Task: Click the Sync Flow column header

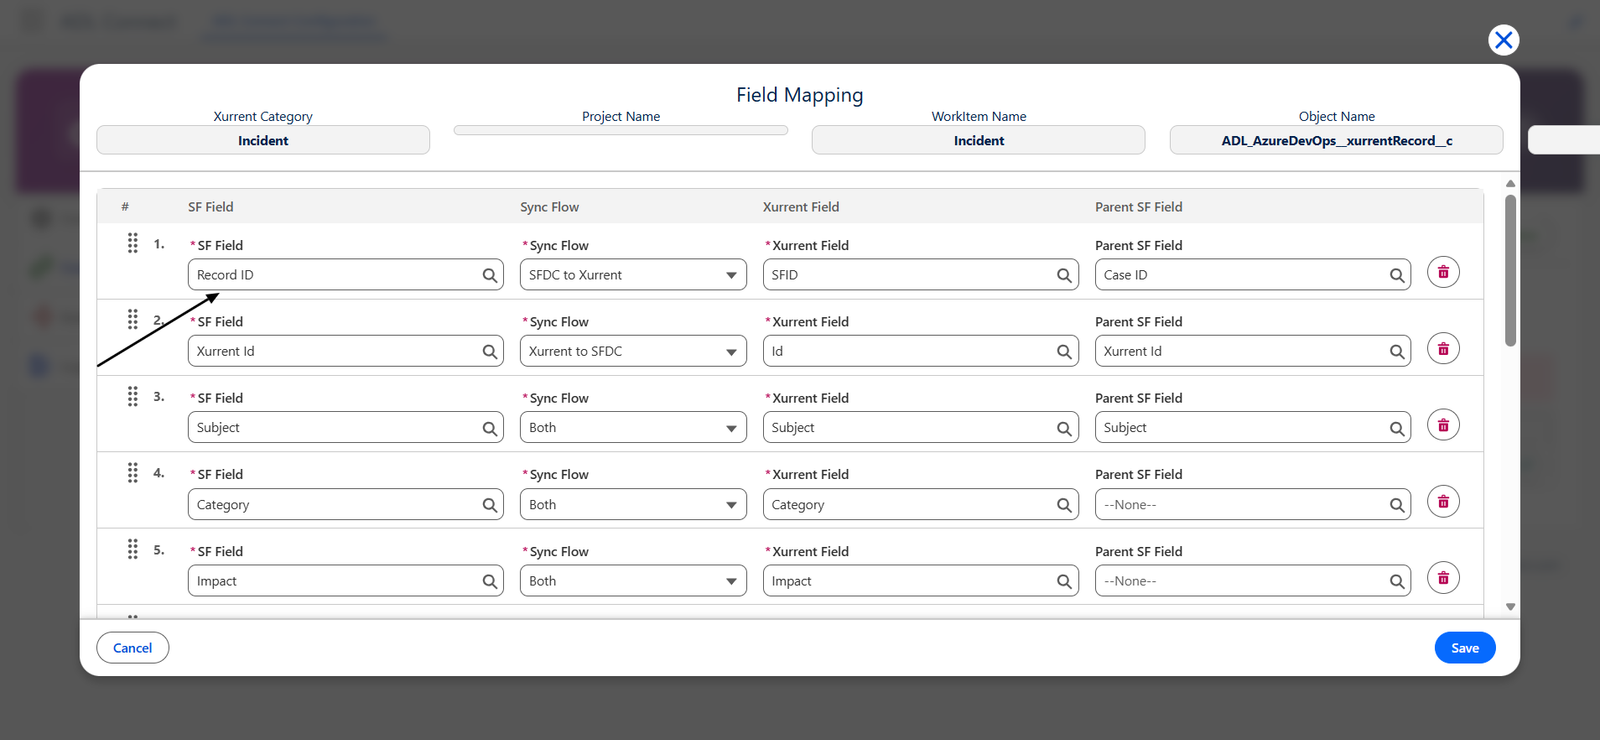Action: (x=550, y=207)
